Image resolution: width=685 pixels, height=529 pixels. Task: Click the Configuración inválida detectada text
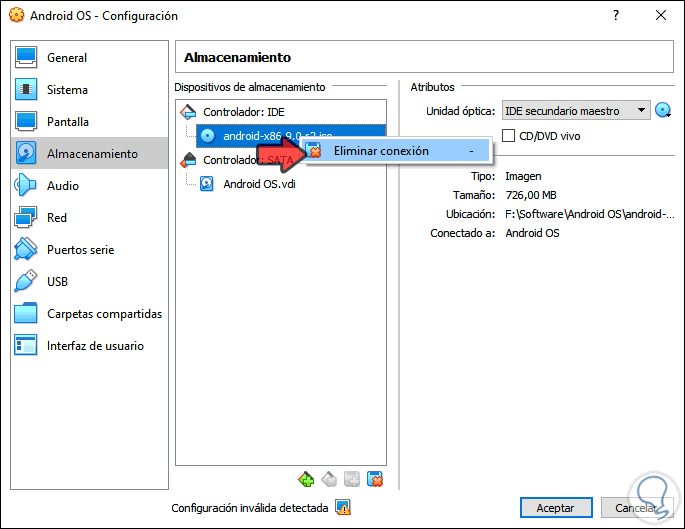click(249, 508)
